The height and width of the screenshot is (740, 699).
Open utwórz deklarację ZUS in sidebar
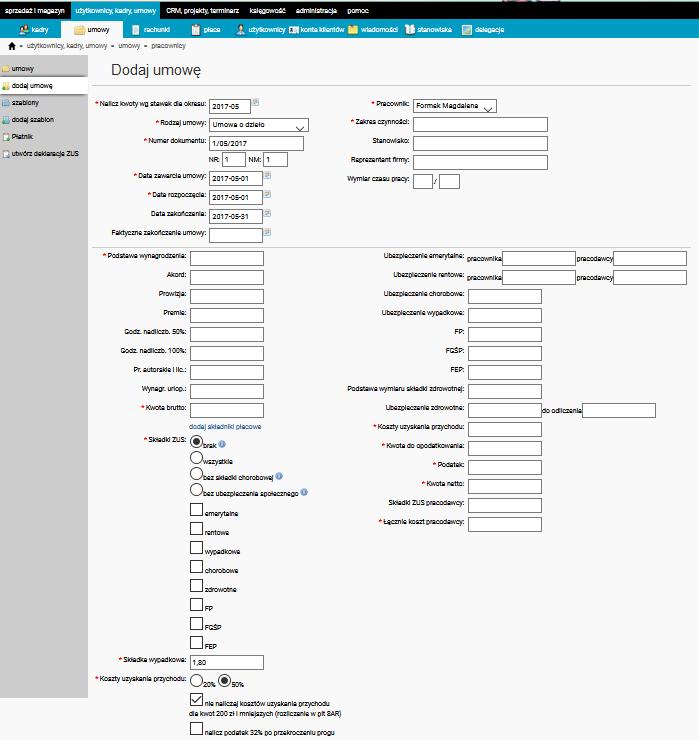[44, 154]
